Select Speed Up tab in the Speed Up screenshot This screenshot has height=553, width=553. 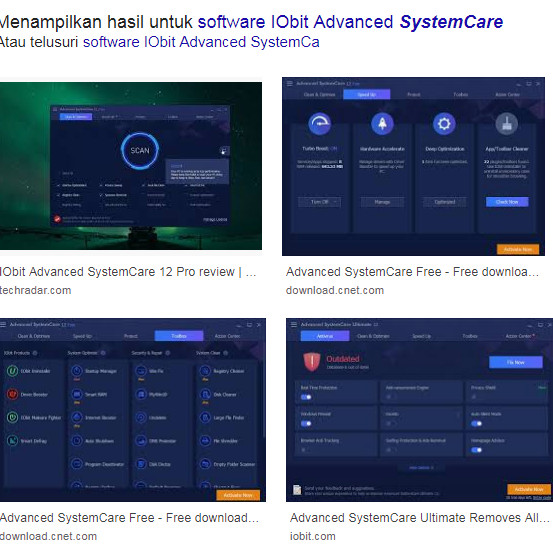(x=366, y=95)
